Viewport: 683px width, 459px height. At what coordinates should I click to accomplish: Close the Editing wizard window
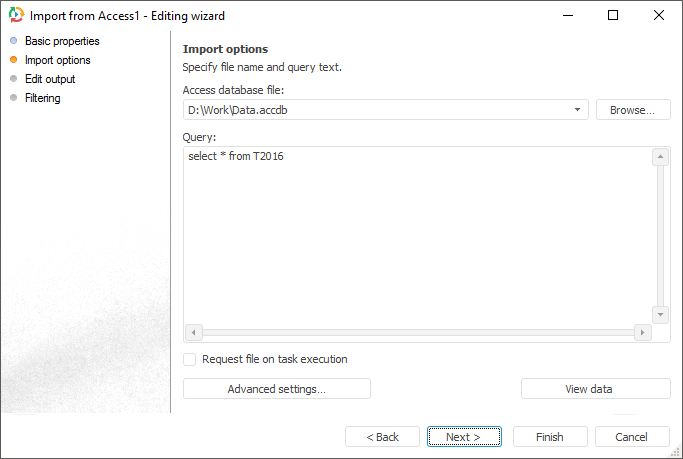coord(658,16)
